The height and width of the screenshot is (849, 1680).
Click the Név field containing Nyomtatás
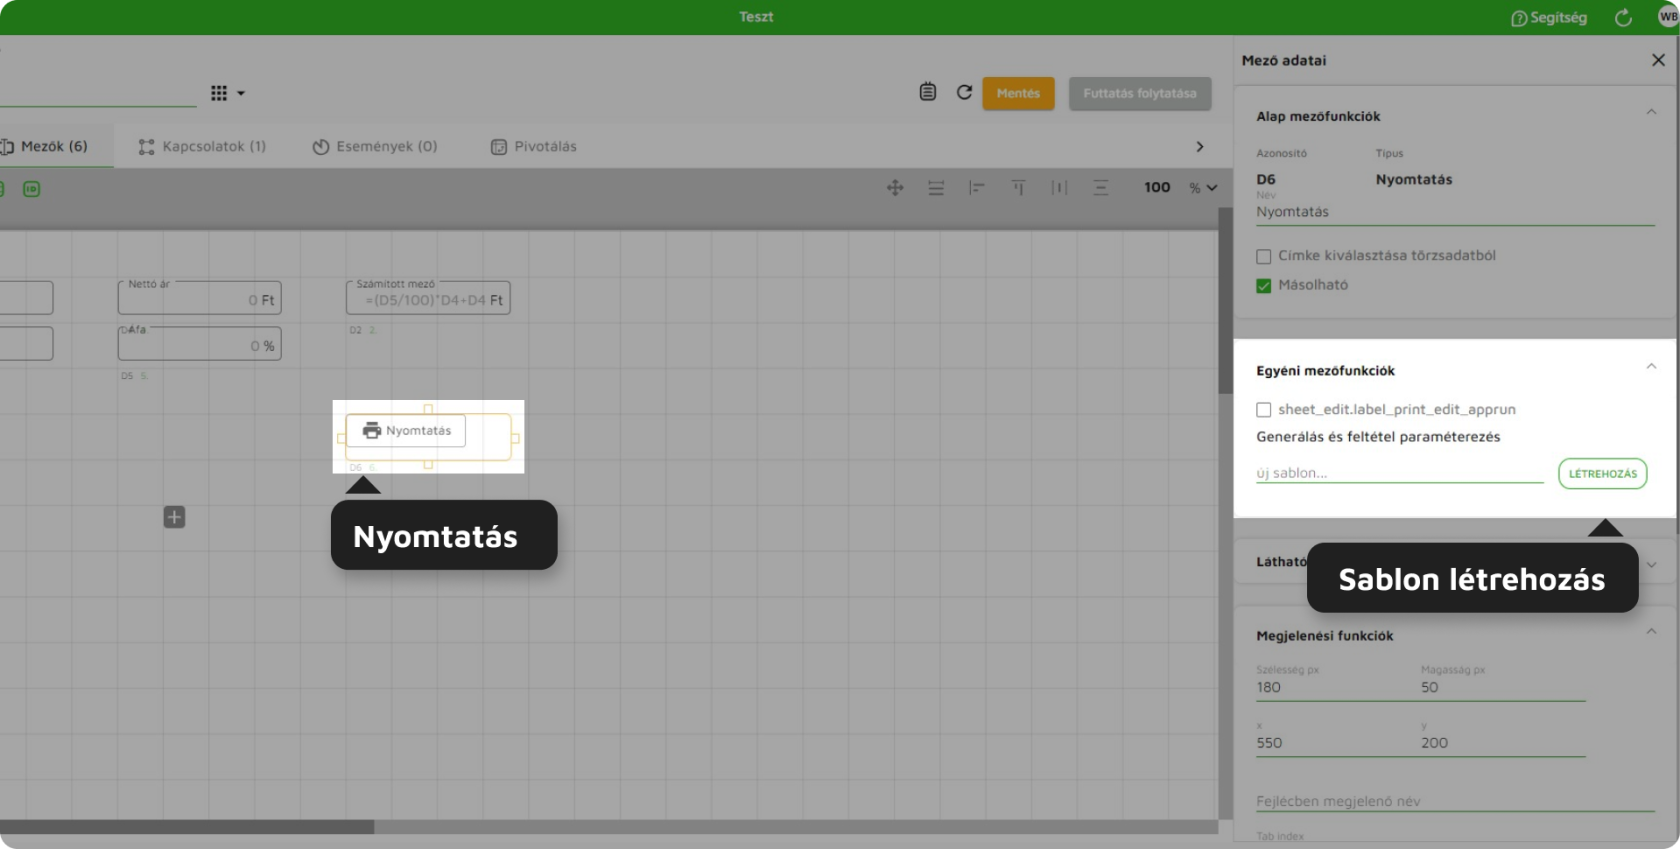coord(1455,212)
